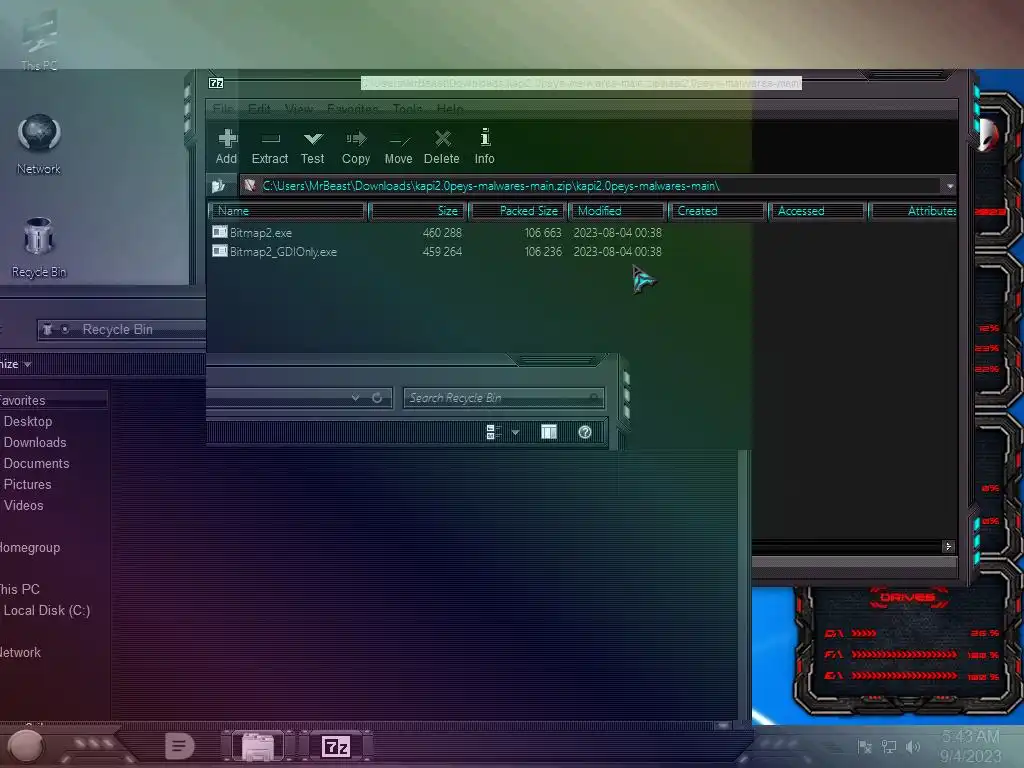This screenshot has width=1024, height=768.
Task: Sort by the Packed Size column
Action: click(x=519, y=211)
